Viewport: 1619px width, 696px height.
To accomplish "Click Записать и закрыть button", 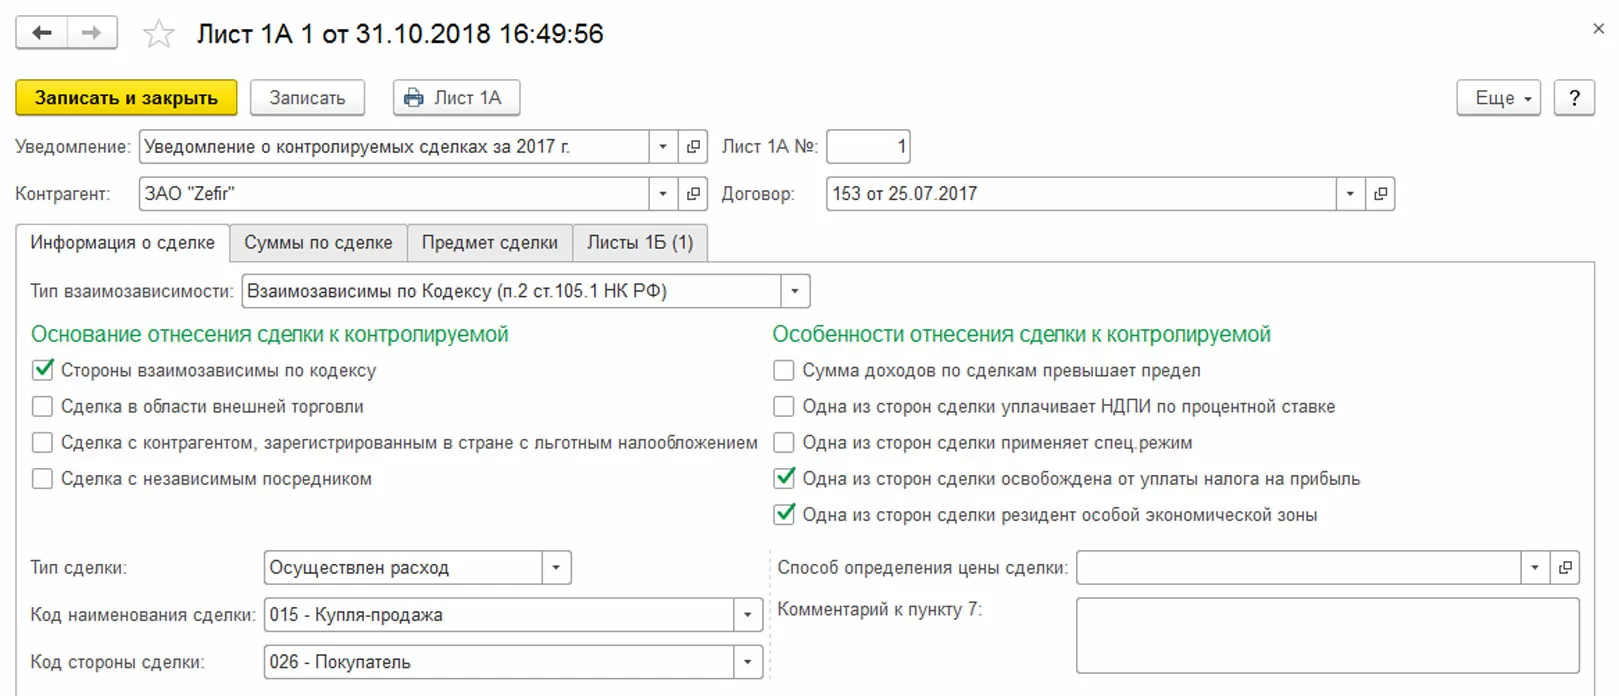I will click(126, 98).
